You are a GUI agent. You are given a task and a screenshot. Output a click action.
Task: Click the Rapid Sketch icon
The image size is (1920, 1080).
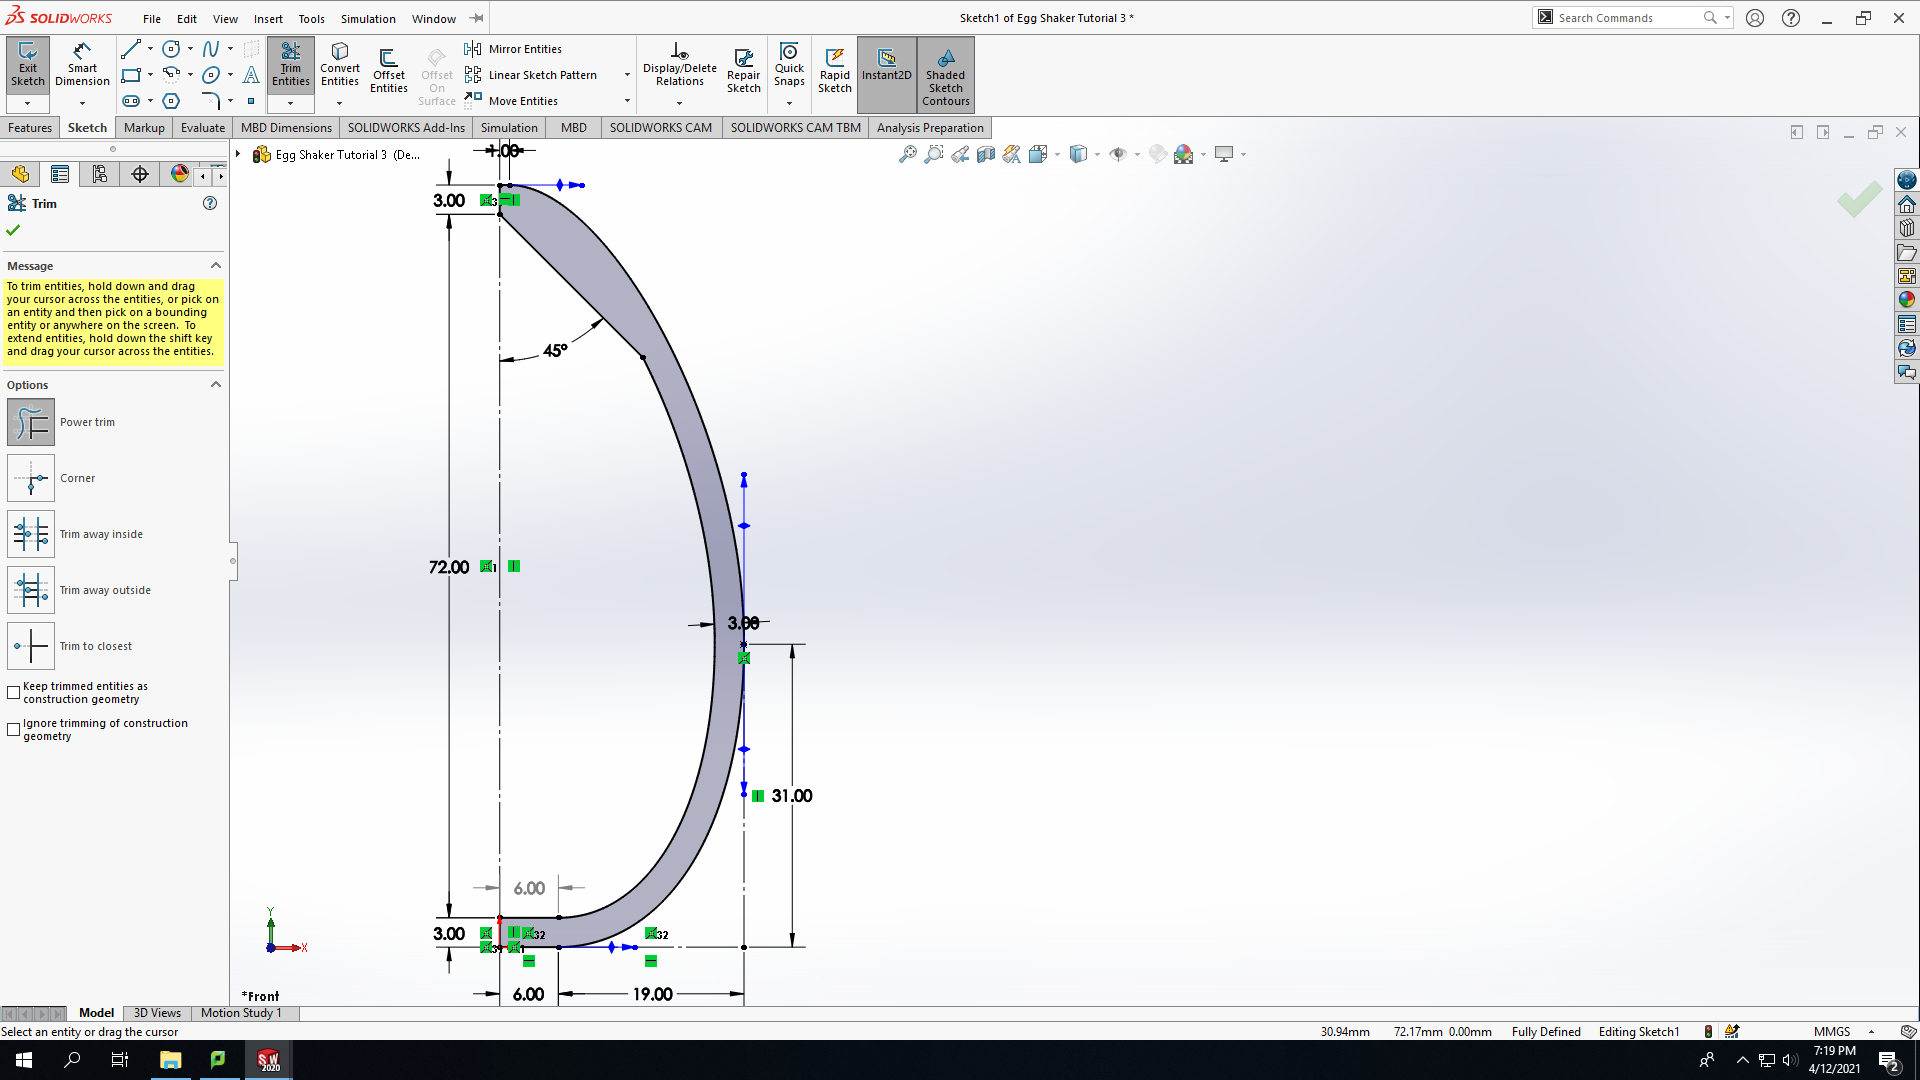pyautogui.click(x=834, y=70)
